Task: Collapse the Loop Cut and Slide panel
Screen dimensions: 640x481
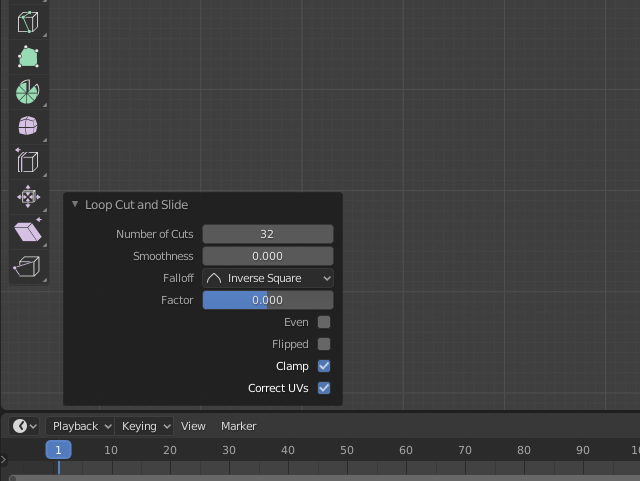Action: (x=75, y=204)
